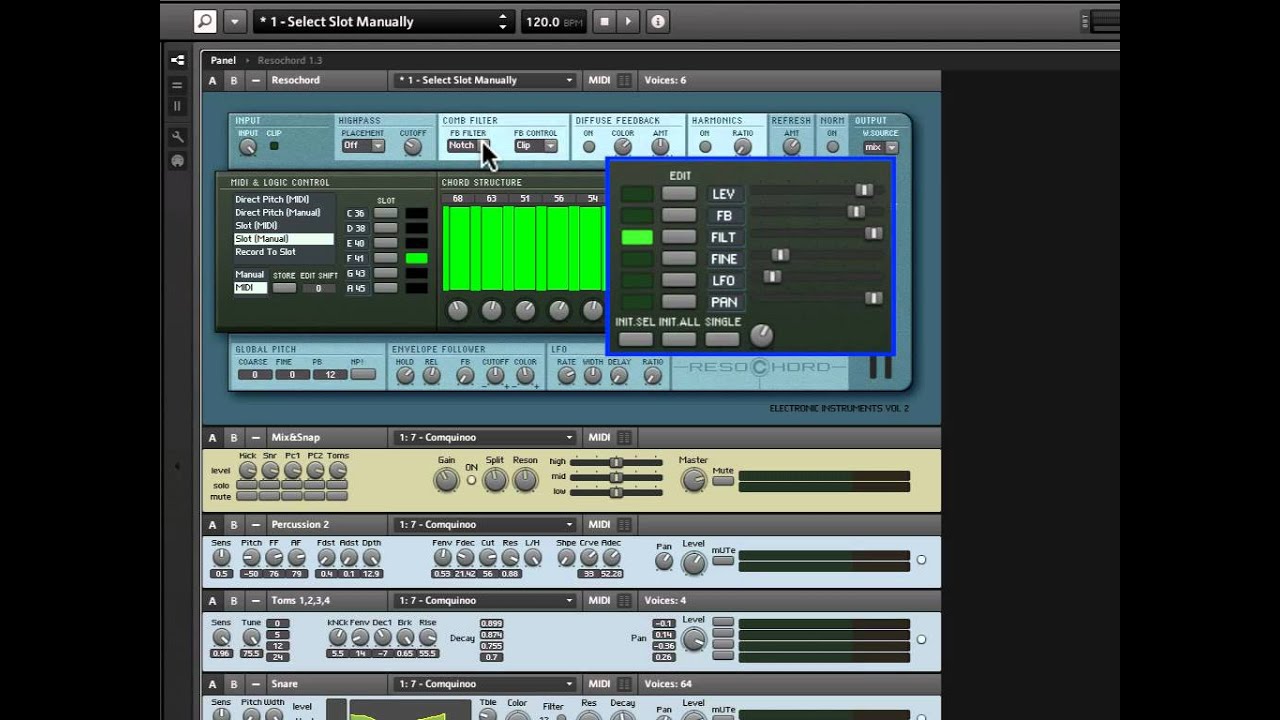Open the Percussion 2 snapshot dropdown
This screenshot has height=720, width=1280.
coord(484,524)
